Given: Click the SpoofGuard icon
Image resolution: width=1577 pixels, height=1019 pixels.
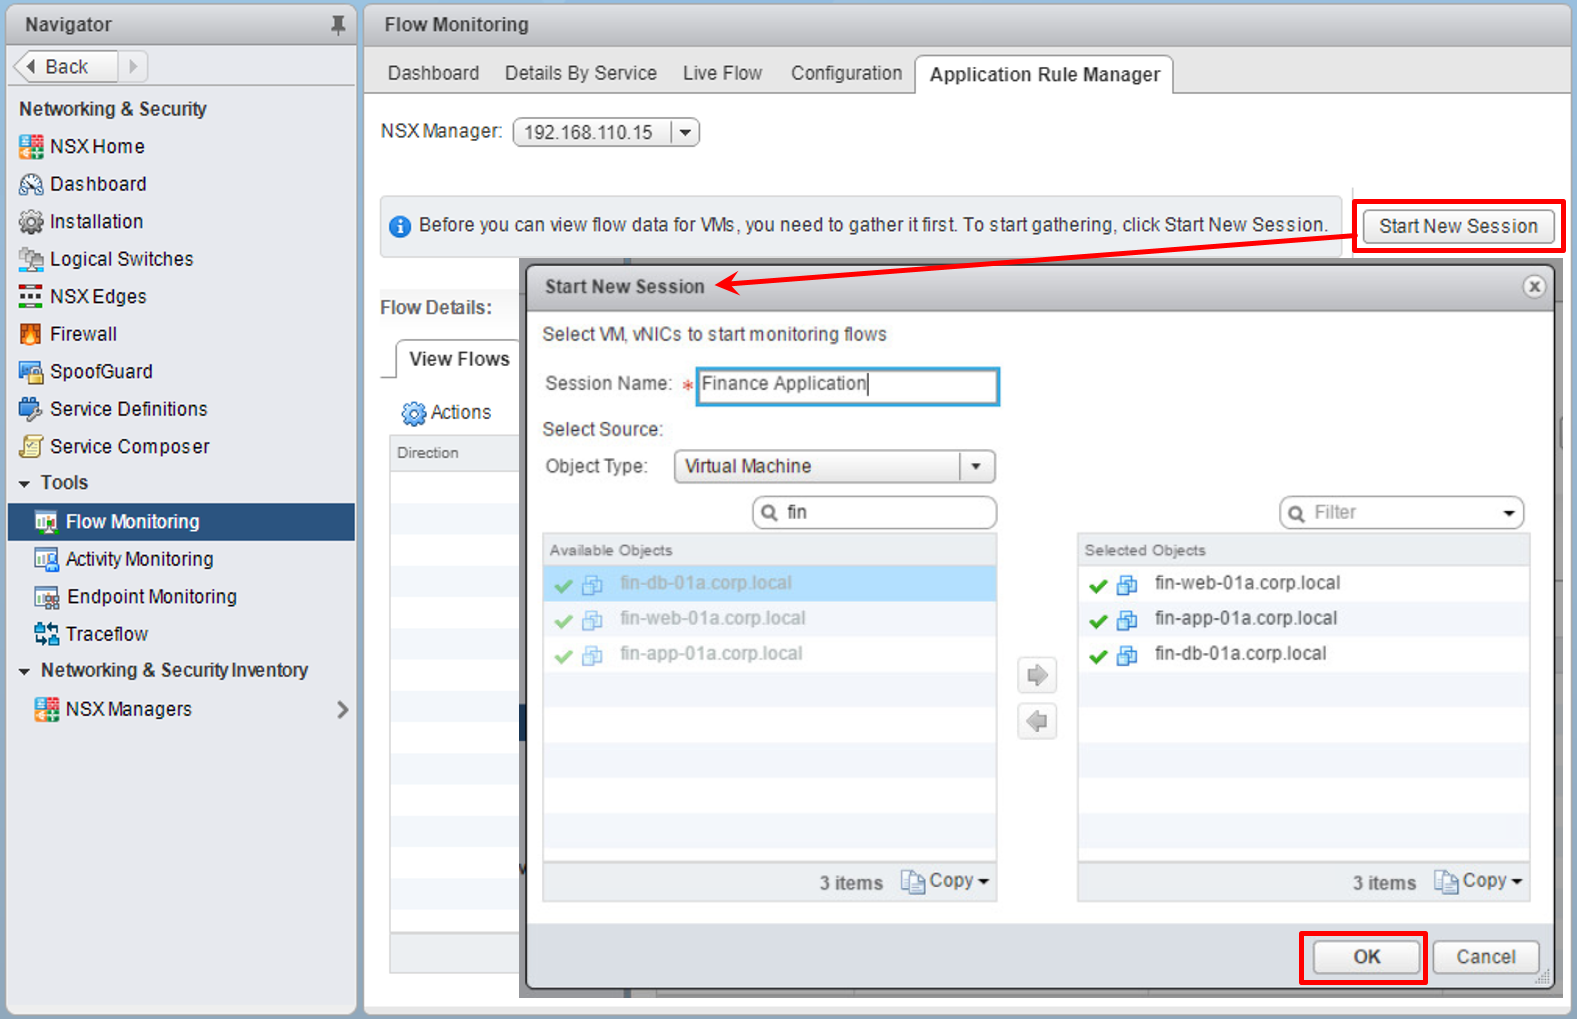Looking at the screenshot, I should [x=31, y=372].
